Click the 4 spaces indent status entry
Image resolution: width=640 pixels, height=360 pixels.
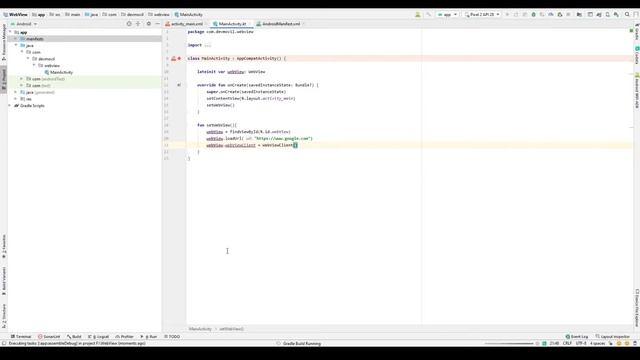click(597, 343)
